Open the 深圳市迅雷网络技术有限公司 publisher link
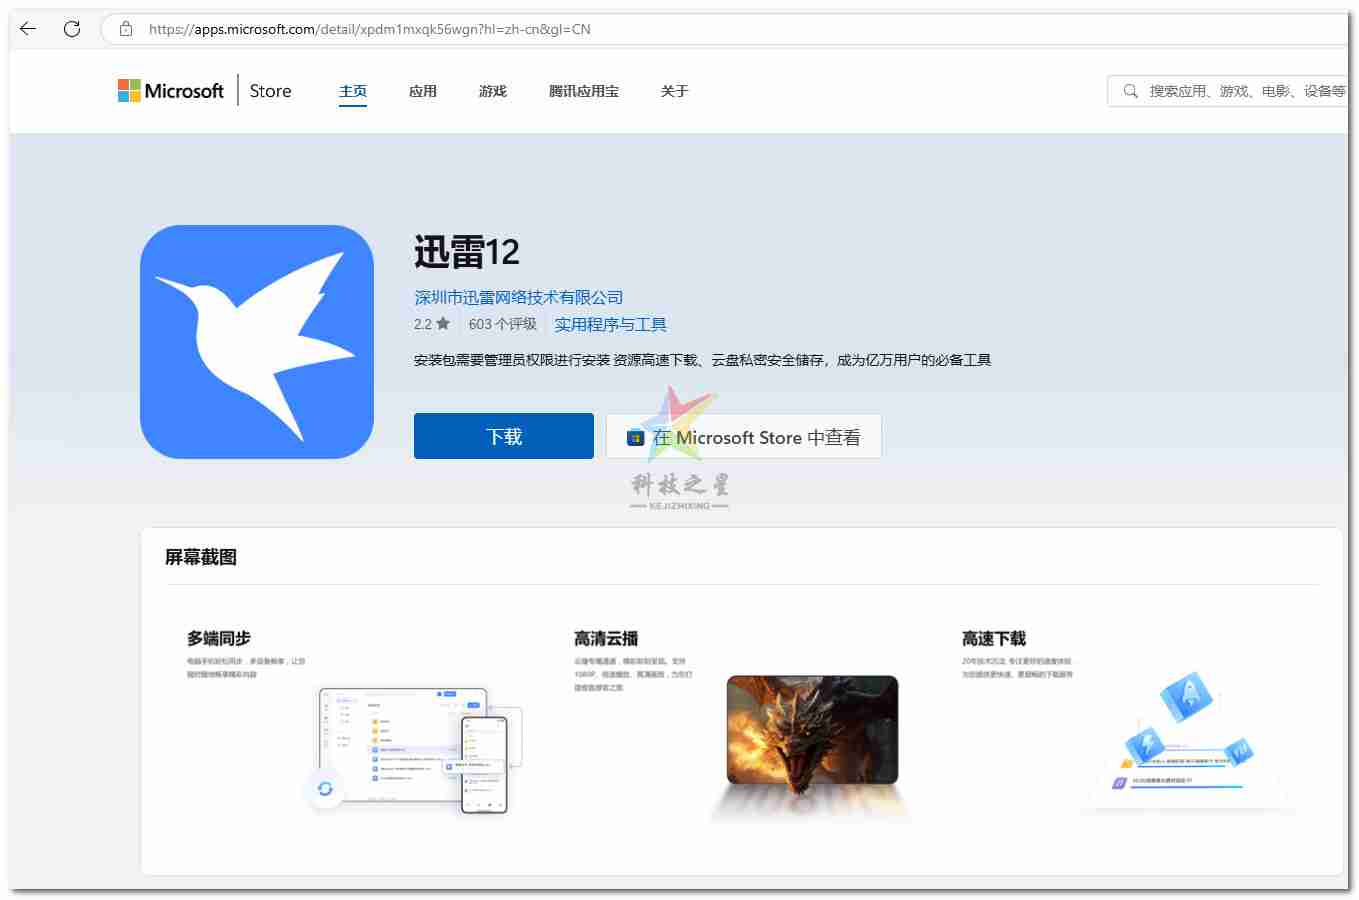This screenshot has width=1359, height=900. pos(518,297)
